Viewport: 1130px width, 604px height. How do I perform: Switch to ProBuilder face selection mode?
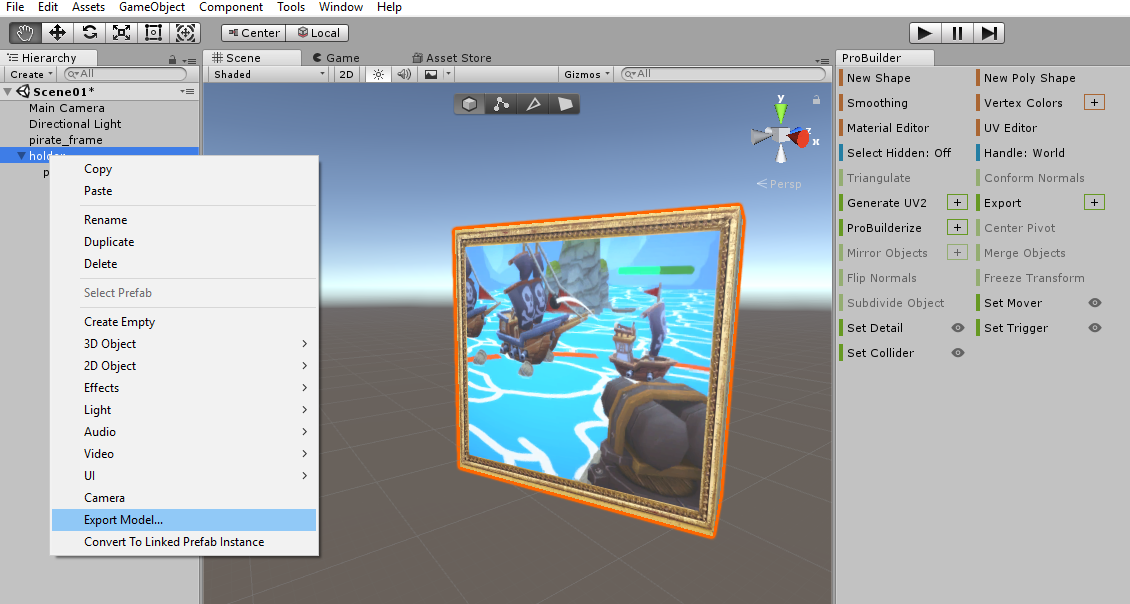[565, 104]
